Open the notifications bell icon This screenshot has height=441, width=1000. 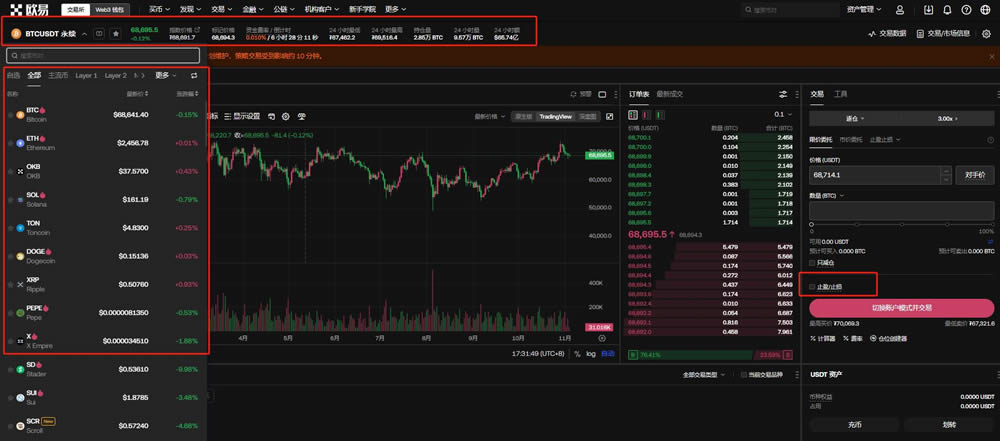click(946, 10)
